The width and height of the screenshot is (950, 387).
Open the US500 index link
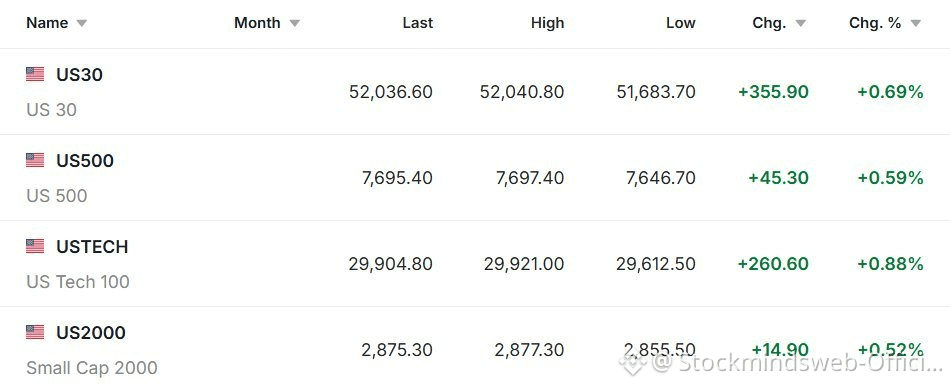coord(85,160)
